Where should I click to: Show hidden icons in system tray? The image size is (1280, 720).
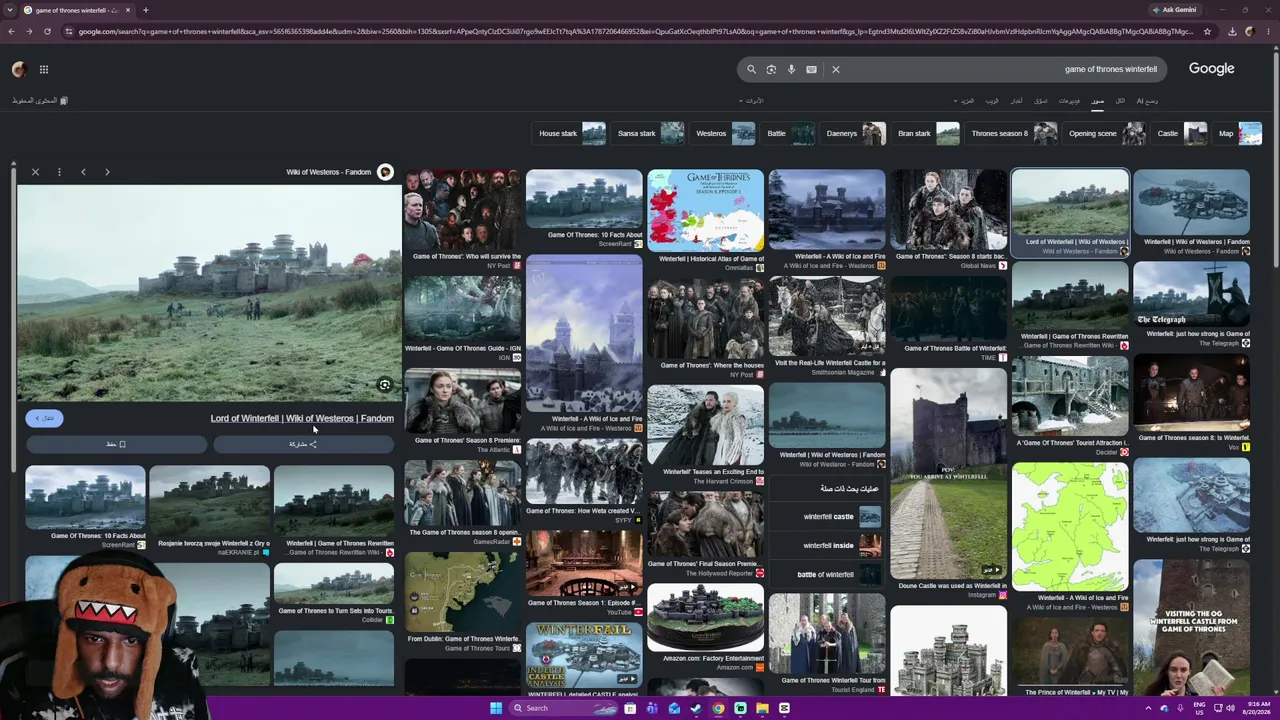coord(1148,708)
